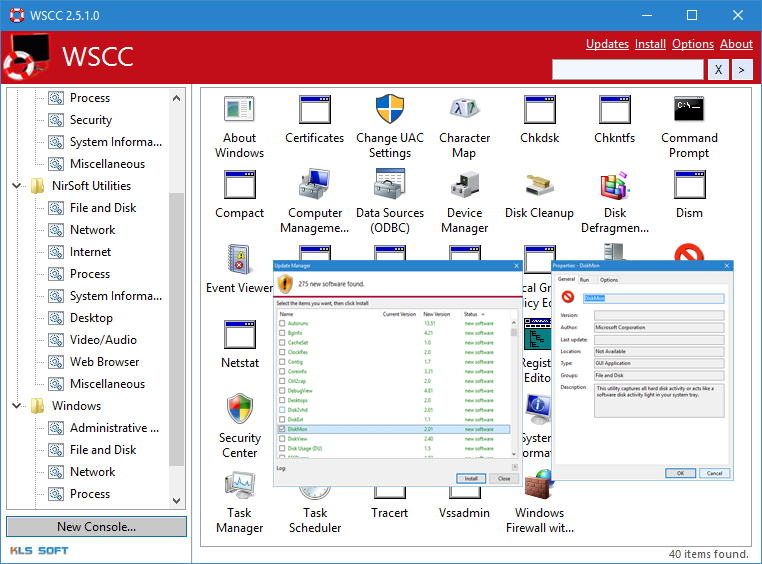The image size is (762, 564).
Task: Select the Chkntfs utility icon
Action: 615,109
